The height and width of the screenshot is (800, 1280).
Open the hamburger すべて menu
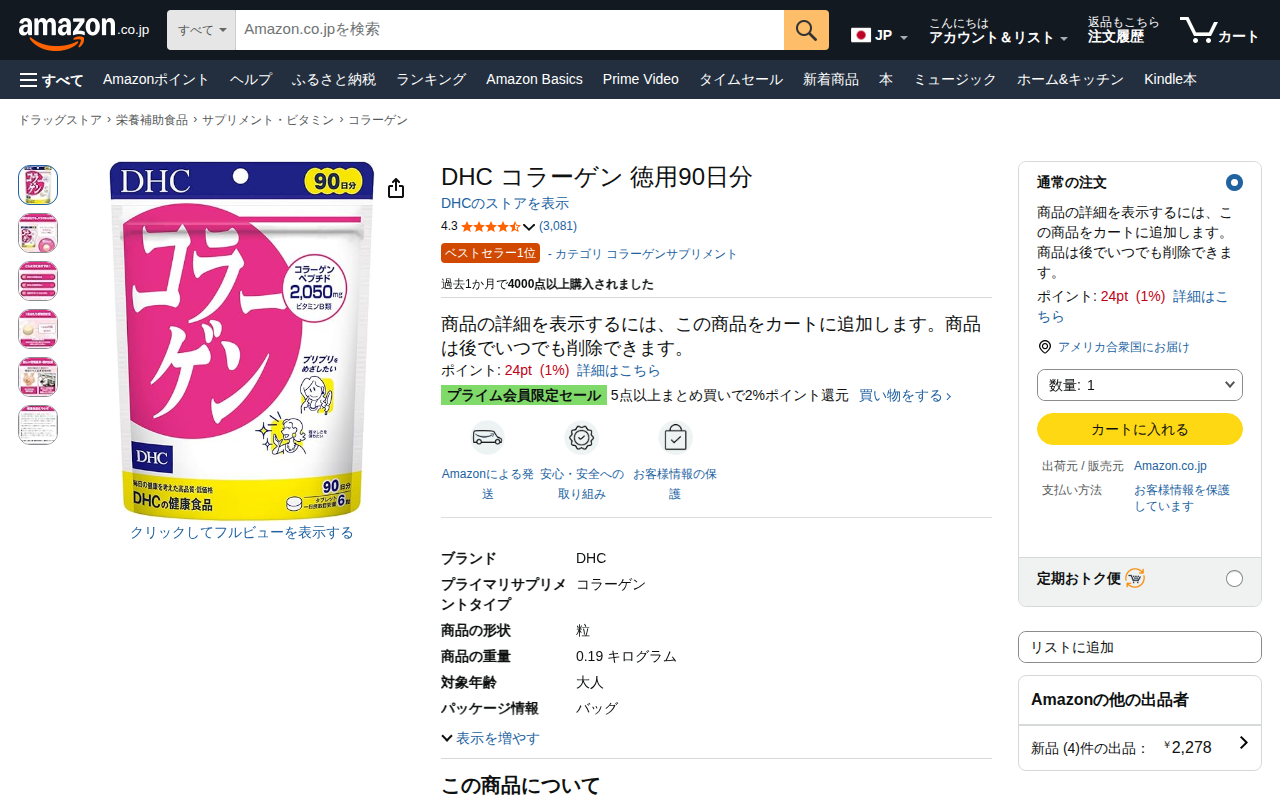pyautogui.click(x=51, y=80)
